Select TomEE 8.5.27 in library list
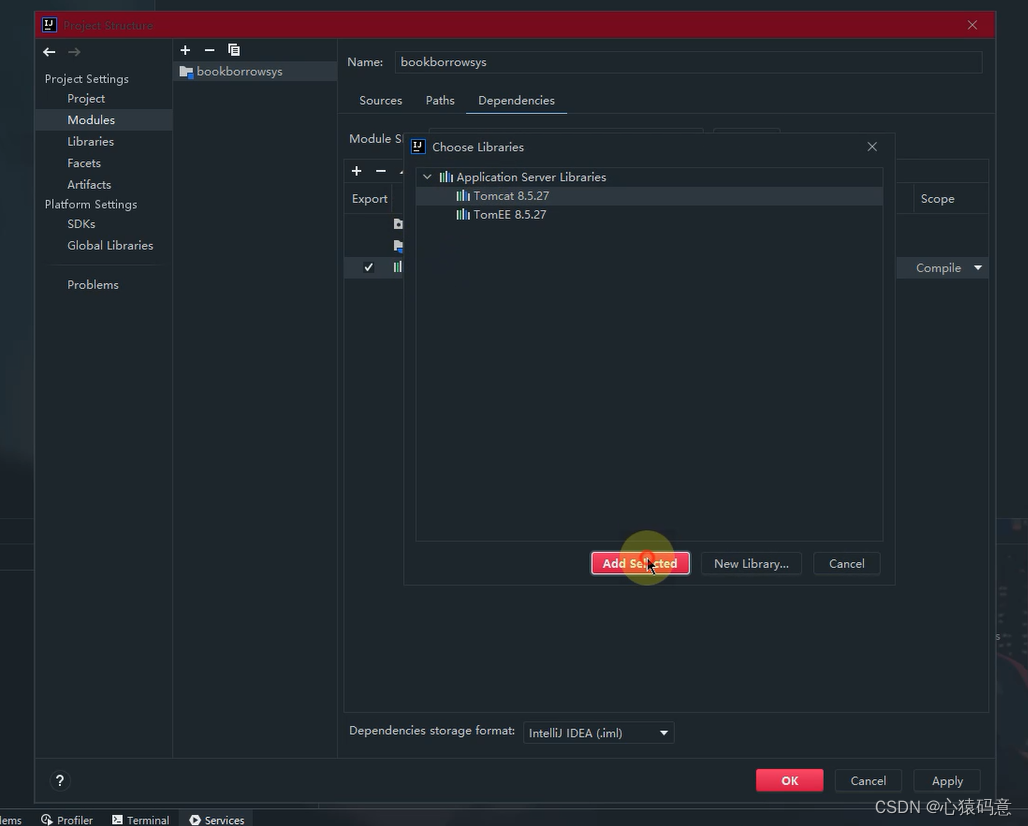The width and height of the screenshot is (1028, 826). [x=649, y=214]
